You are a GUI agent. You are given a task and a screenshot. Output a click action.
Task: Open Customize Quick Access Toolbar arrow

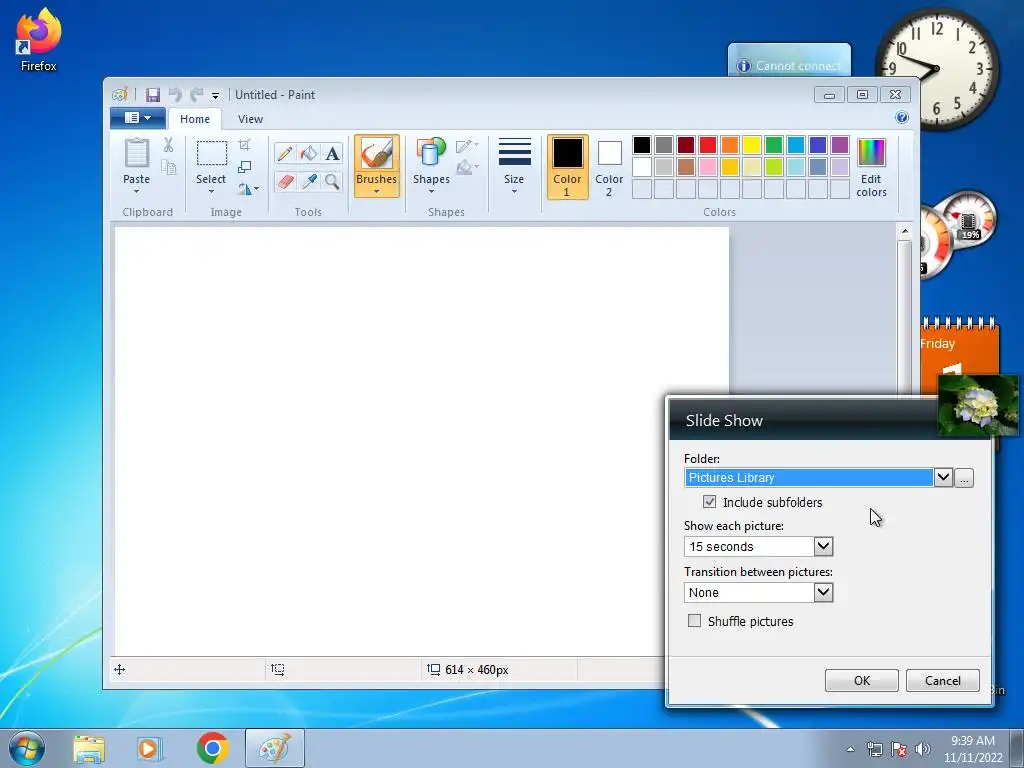coord(216,95)
